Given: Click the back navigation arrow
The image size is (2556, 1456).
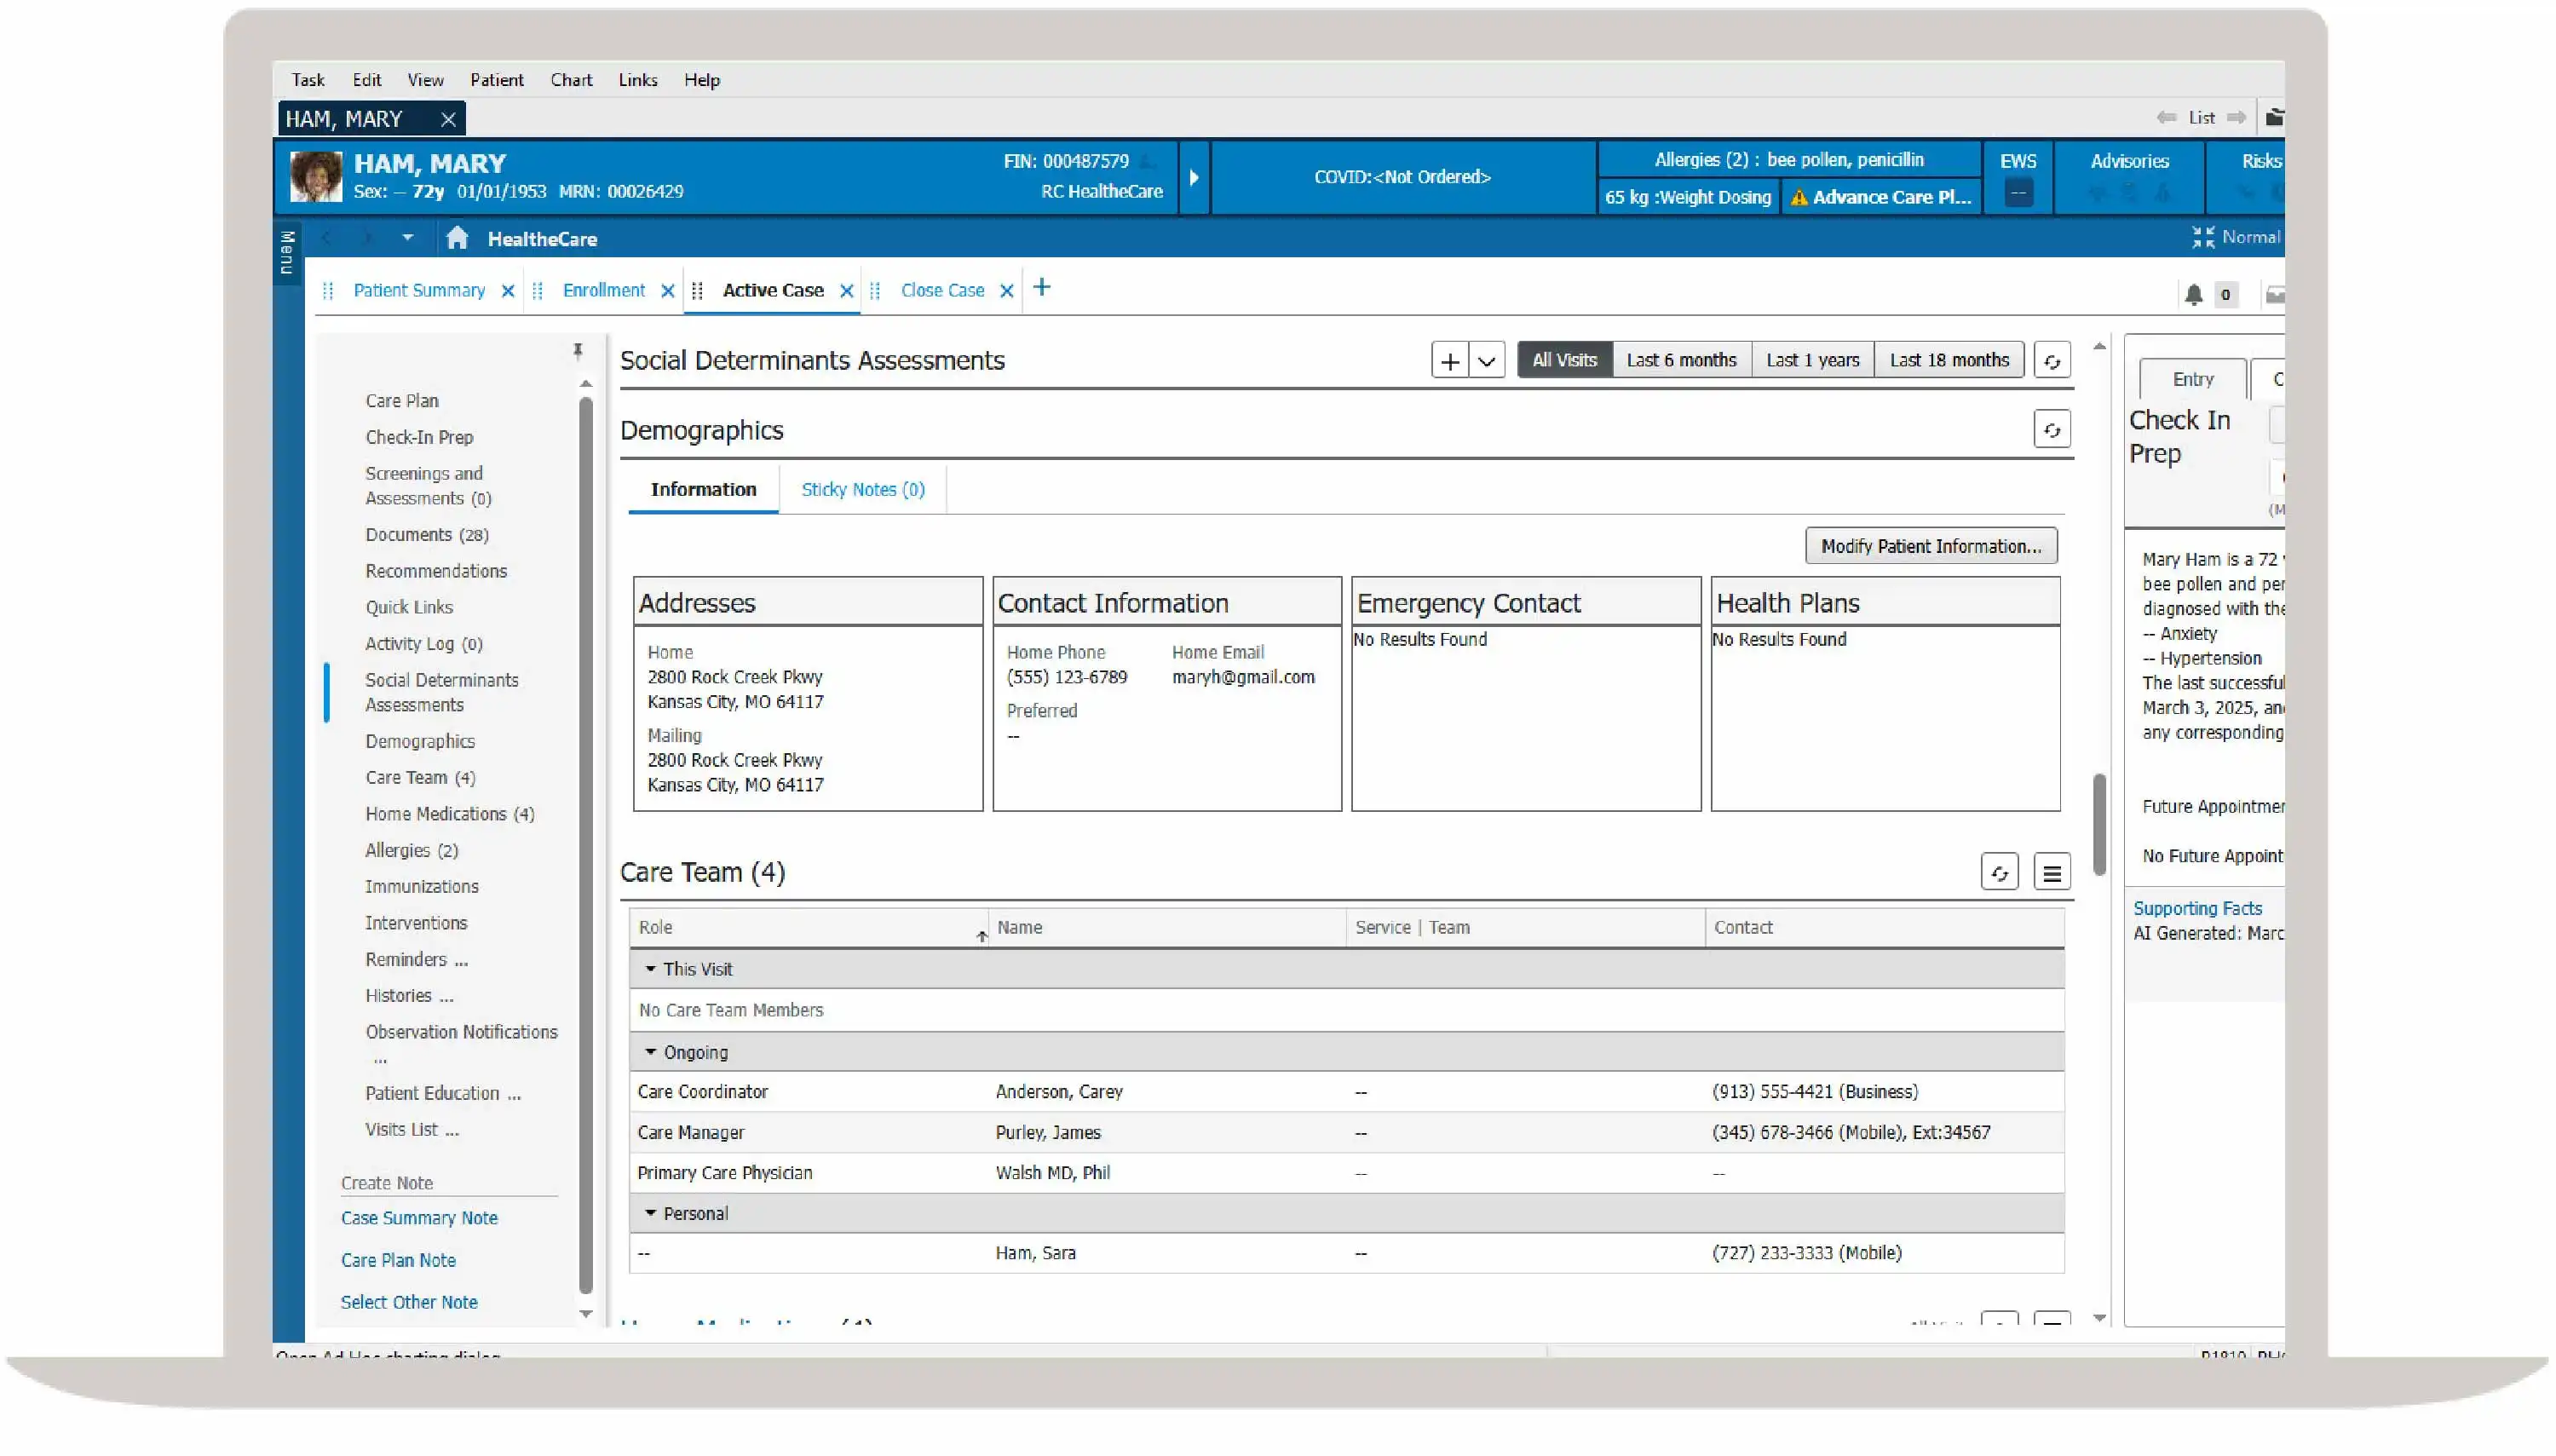Looking at the screenshot, I should click(x=327, y=238).
